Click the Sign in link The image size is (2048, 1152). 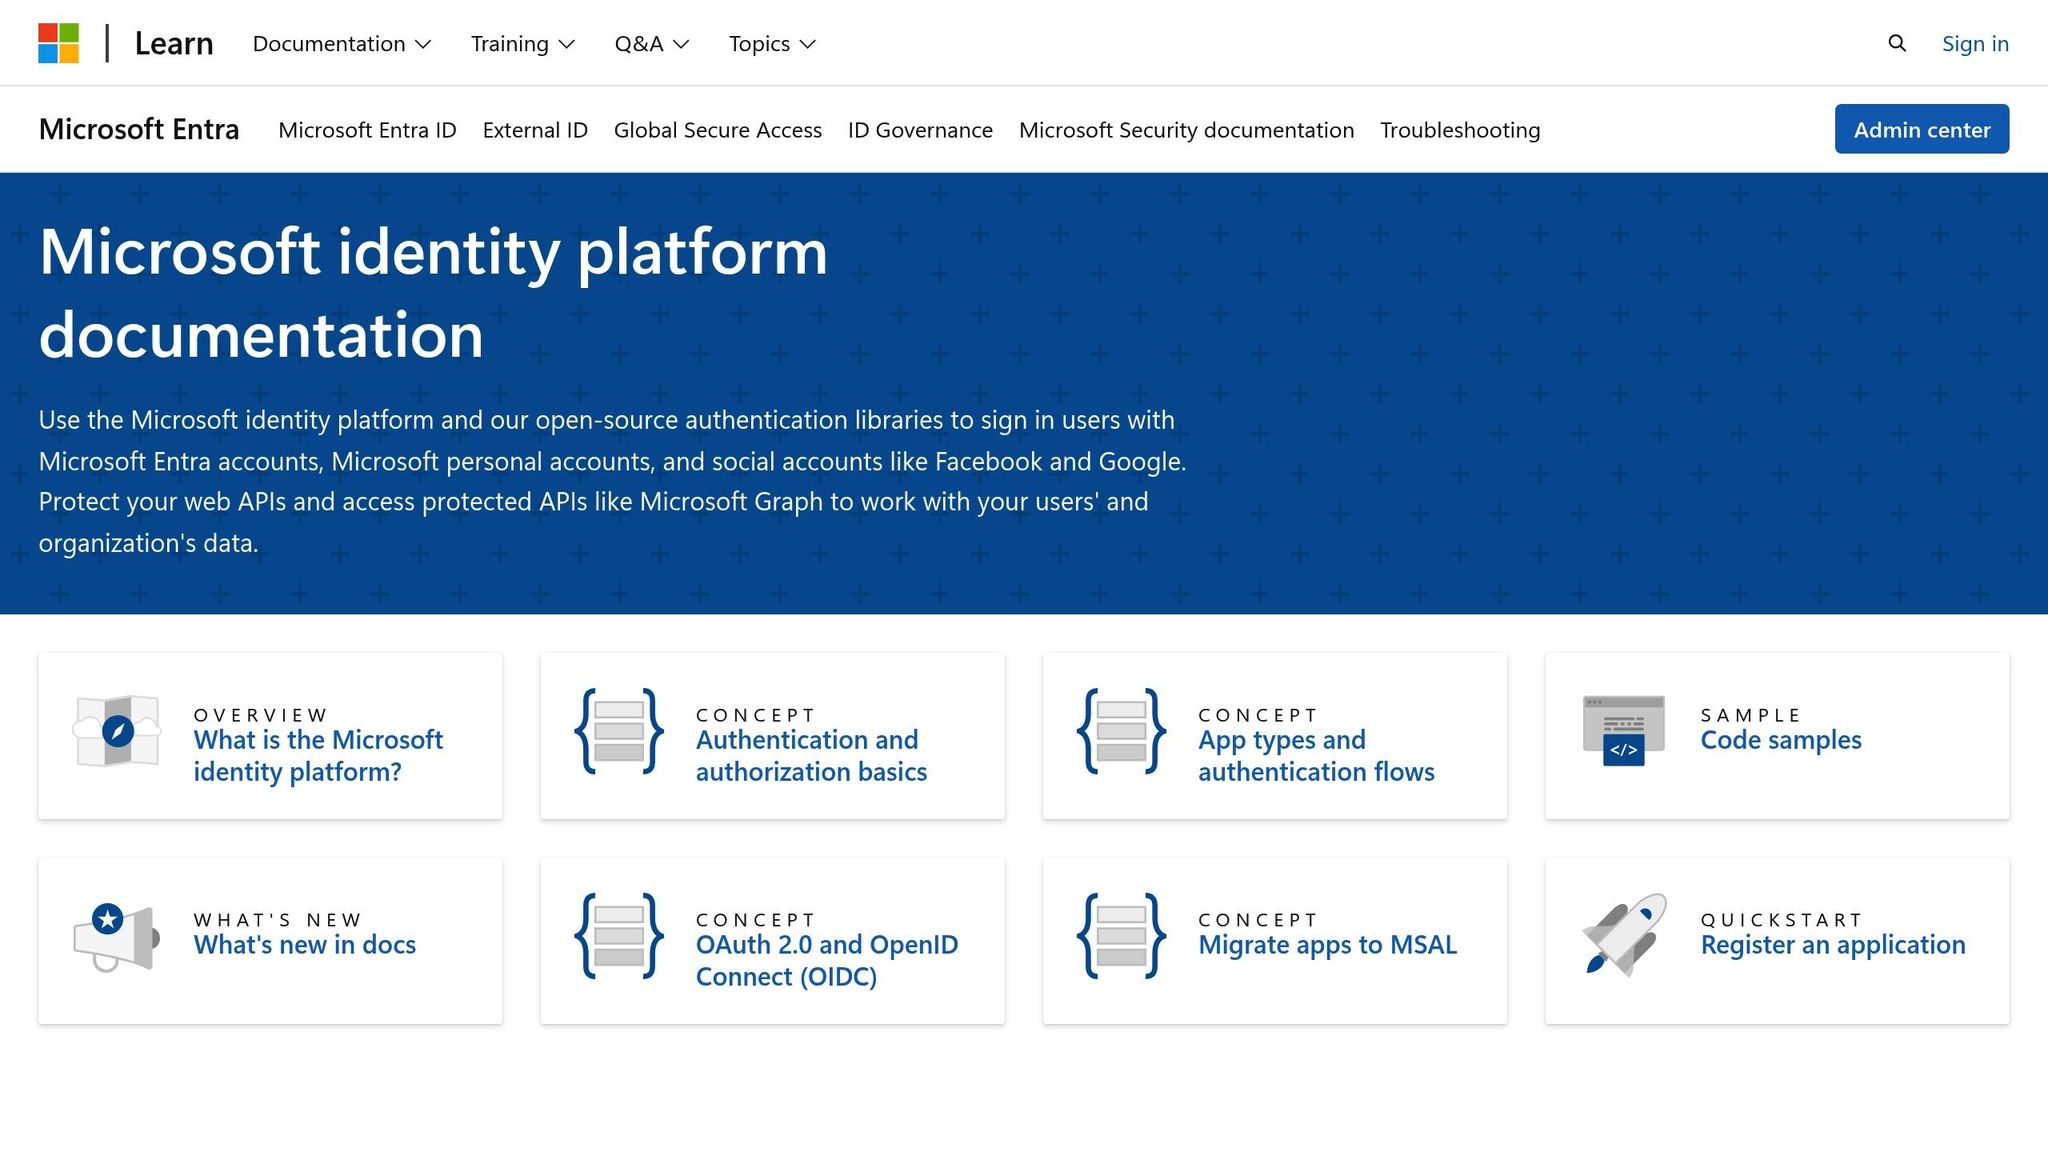coord(1975,43)
